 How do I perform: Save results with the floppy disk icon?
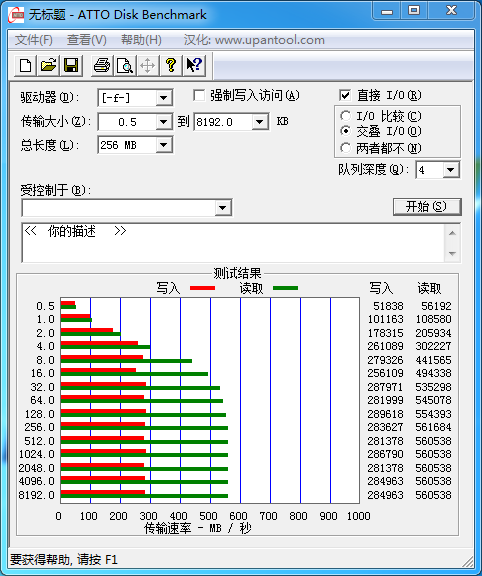point(71,66)
